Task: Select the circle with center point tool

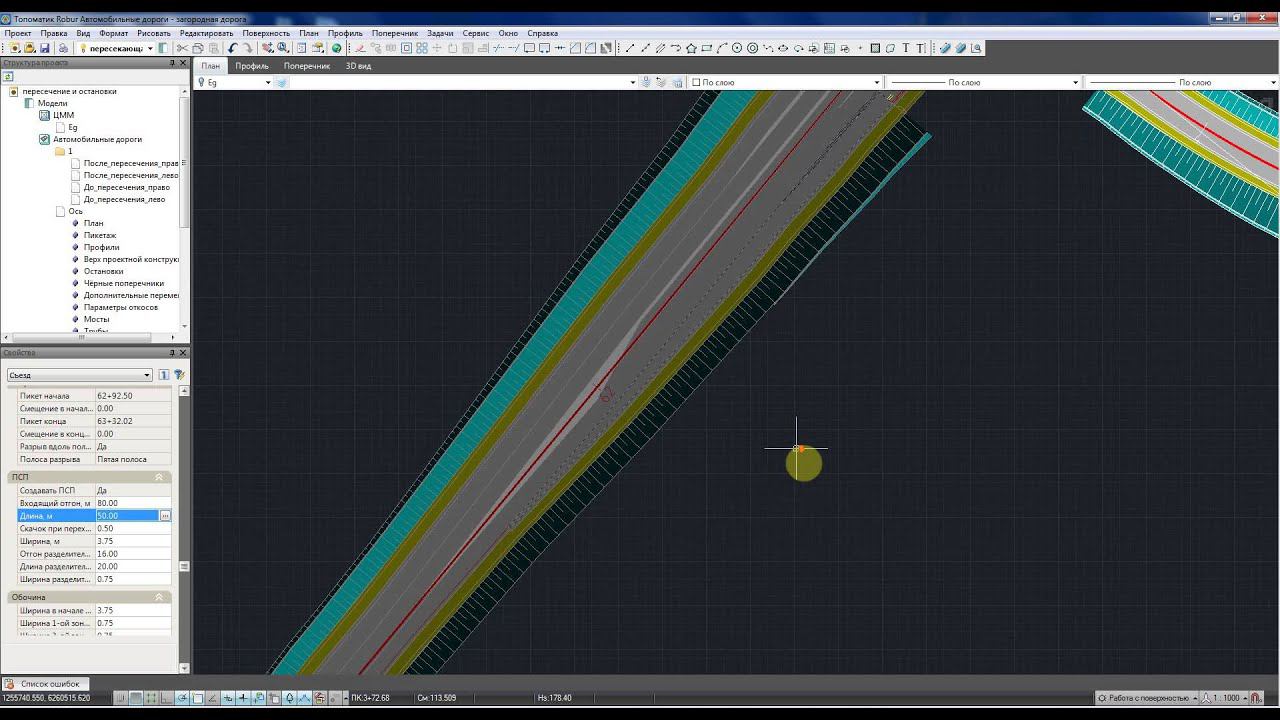Action: point(737,48)
